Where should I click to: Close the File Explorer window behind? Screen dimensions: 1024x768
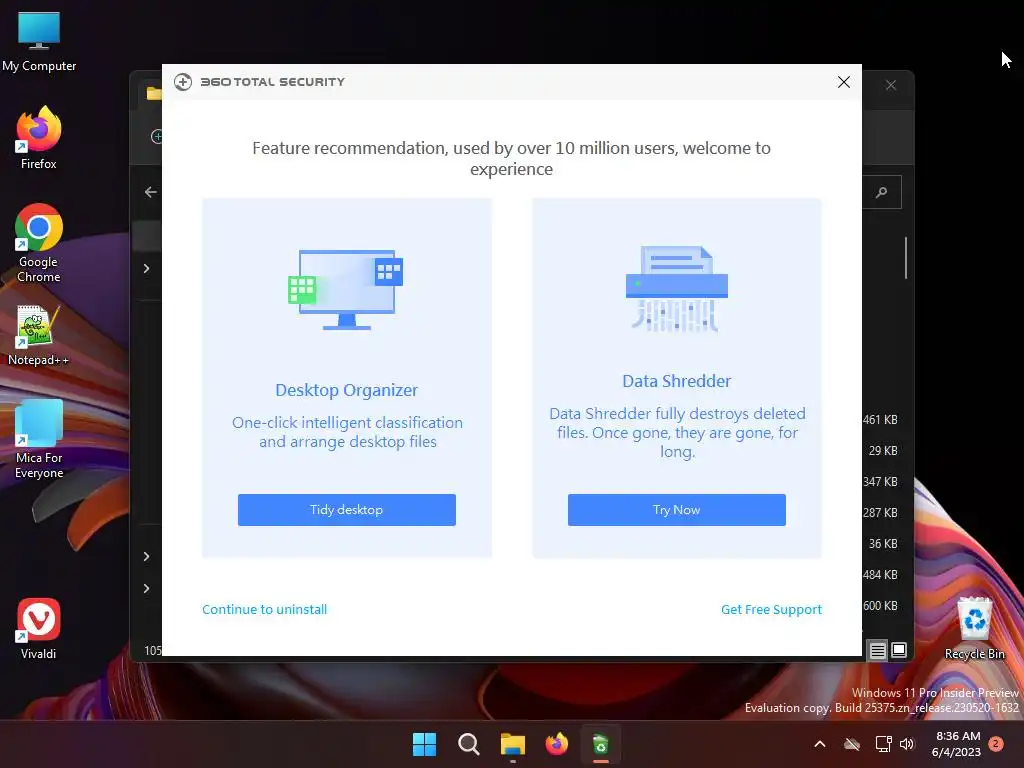[891, 85]
